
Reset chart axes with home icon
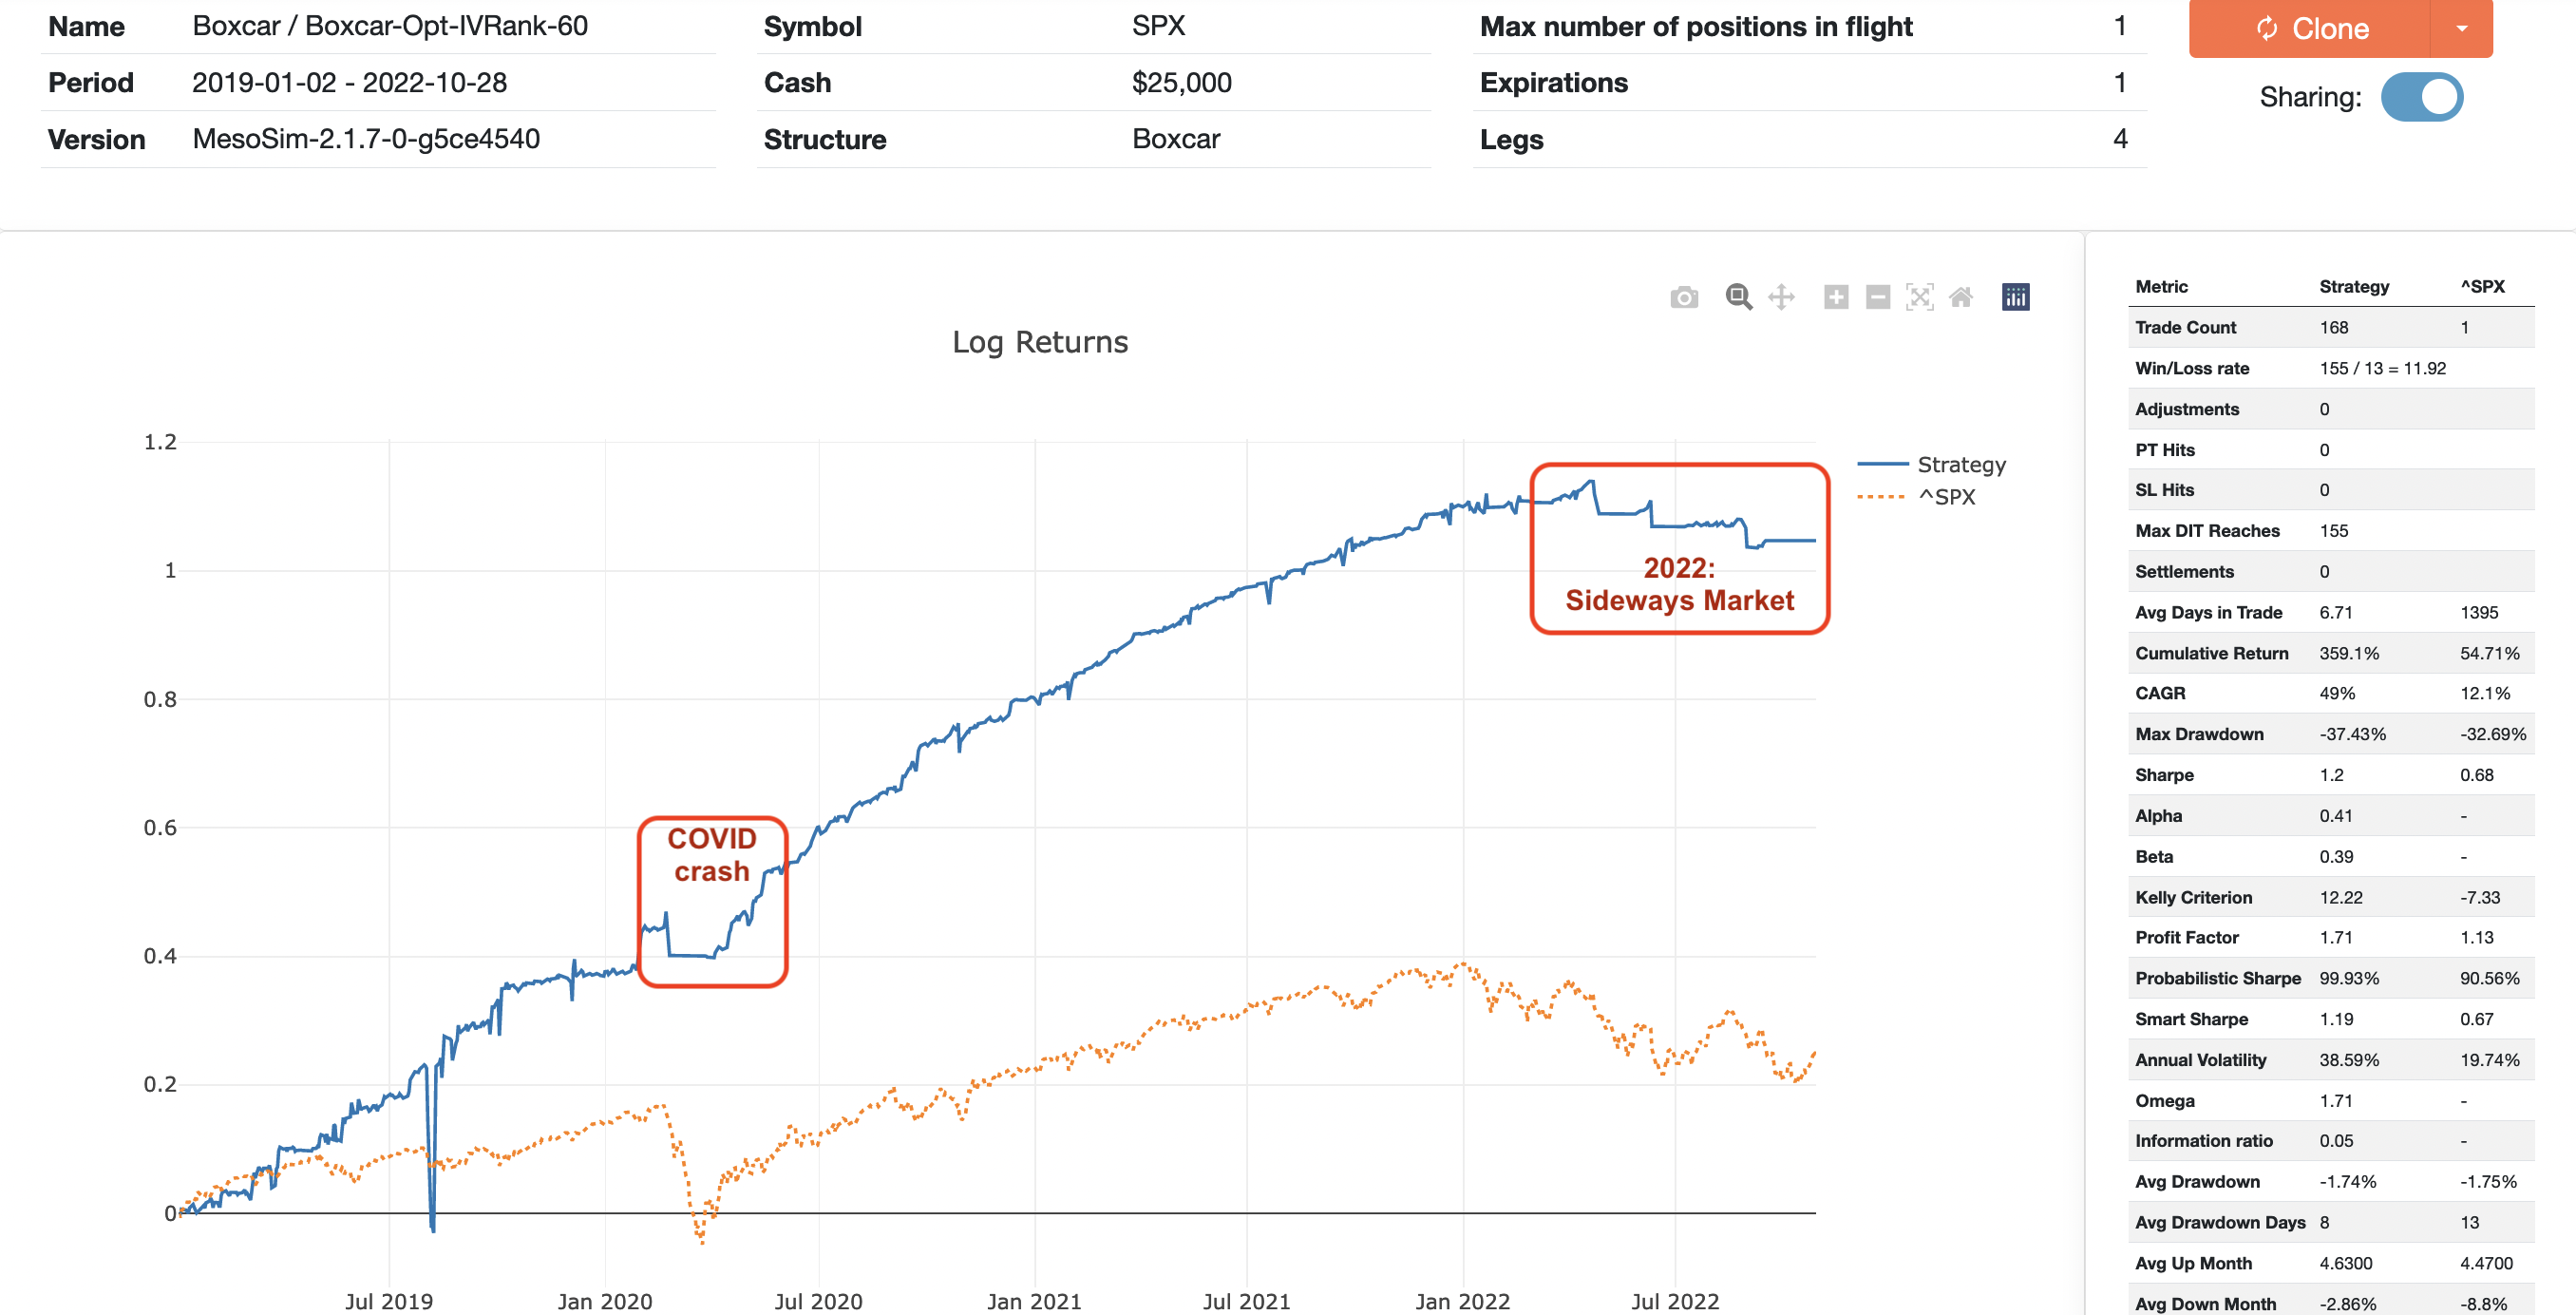click(1961, 297)
